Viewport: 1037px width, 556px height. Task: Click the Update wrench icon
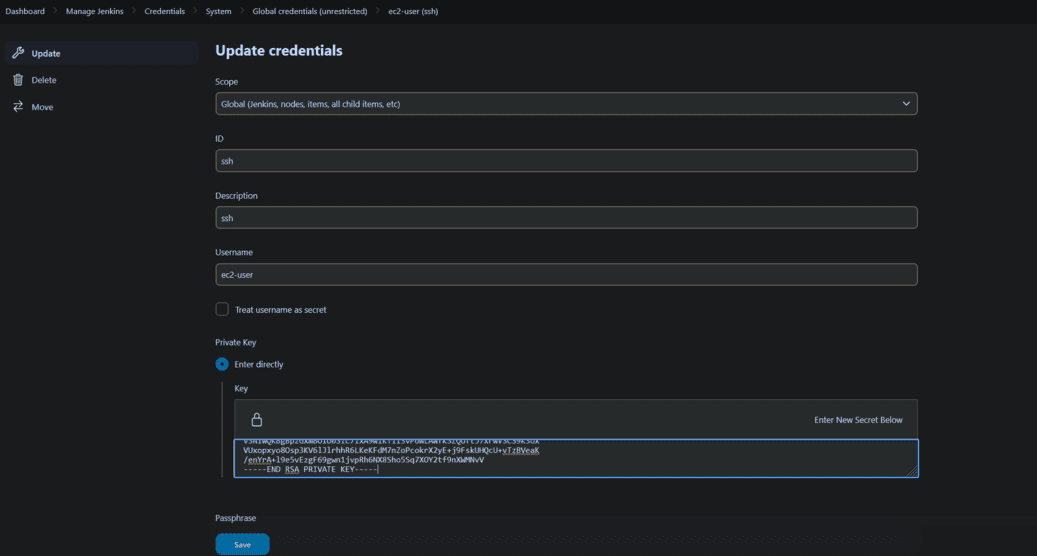[18, 53]
